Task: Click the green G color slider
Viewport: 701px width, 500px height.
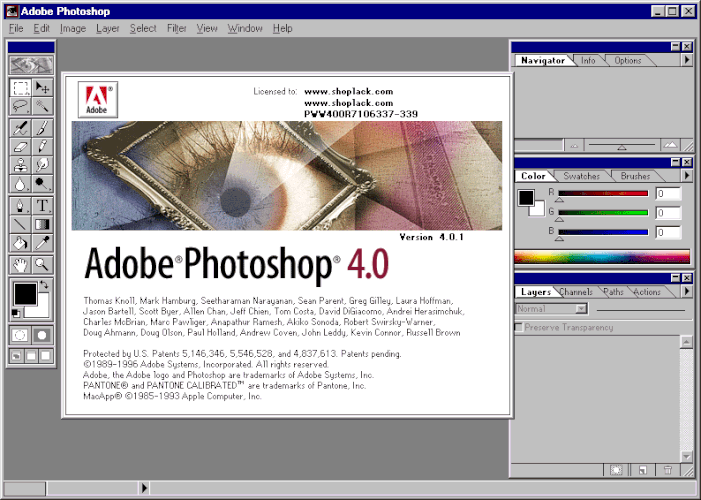Action: click(603, 212)
